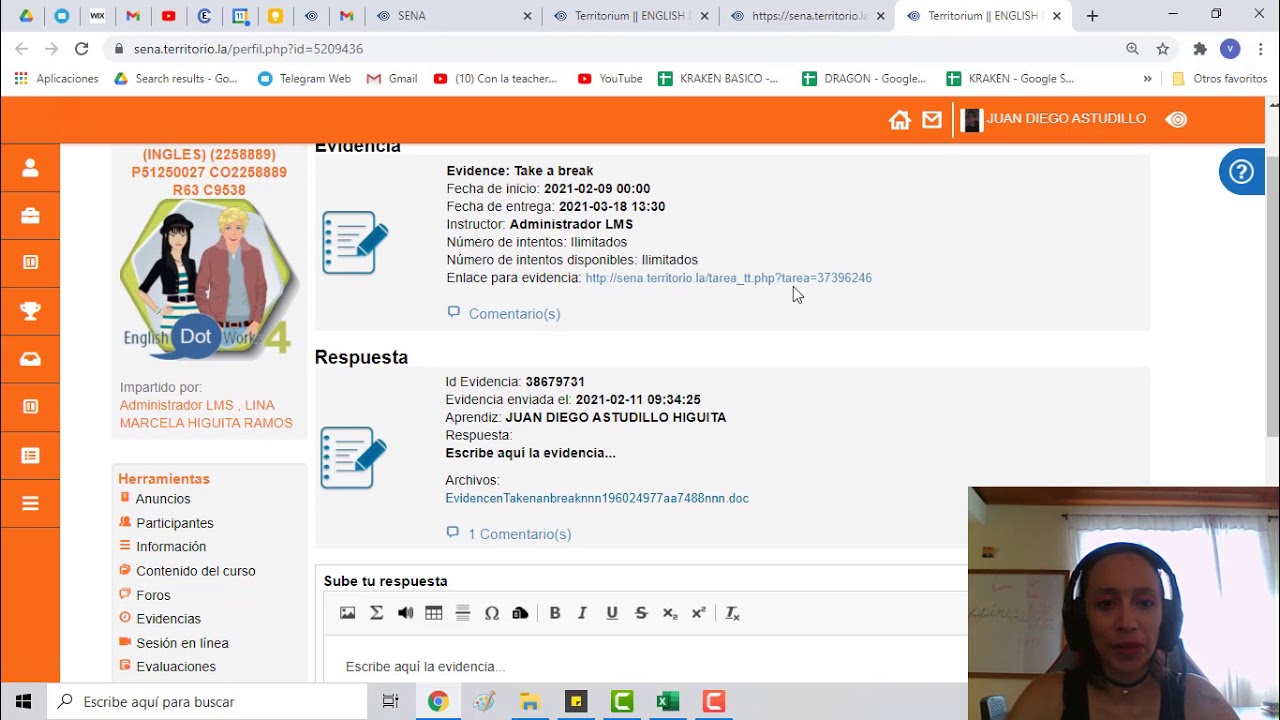
Task: Reload the current page
Action: point(81,49)
